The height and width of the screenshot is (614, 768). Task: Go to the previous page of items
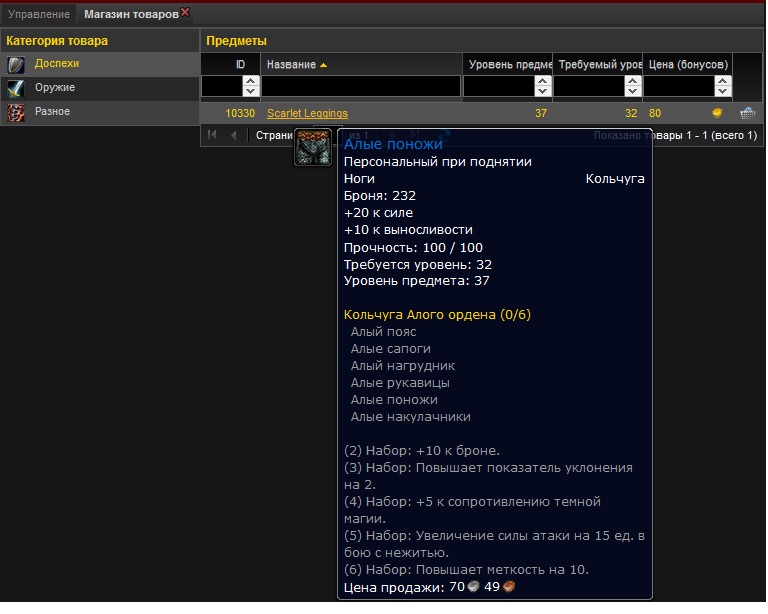click(234, 135)
